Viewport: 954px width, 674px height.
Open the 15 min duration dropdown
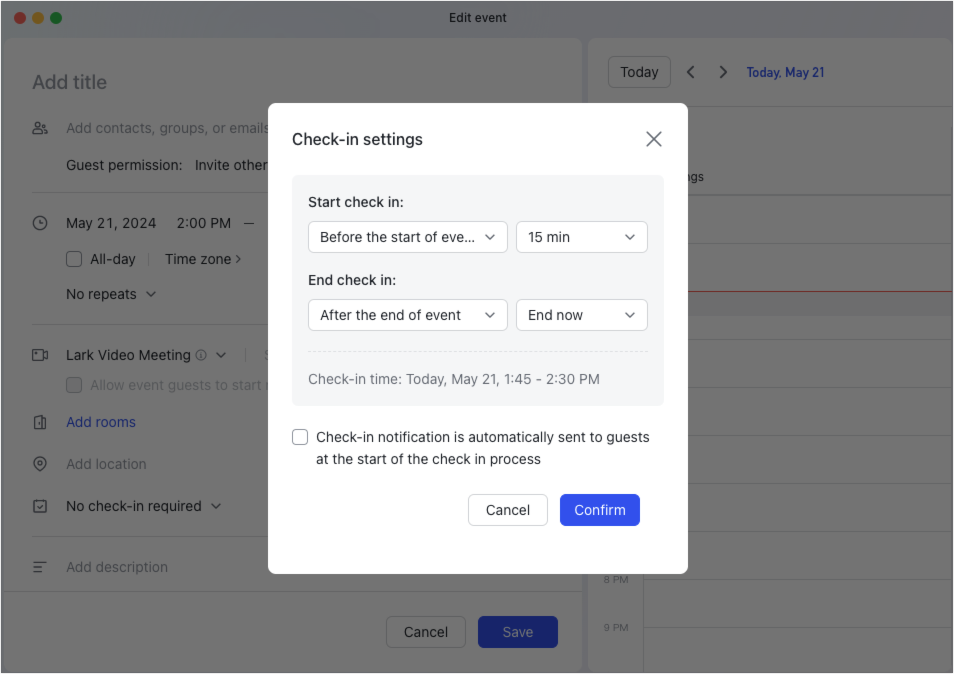581,237
